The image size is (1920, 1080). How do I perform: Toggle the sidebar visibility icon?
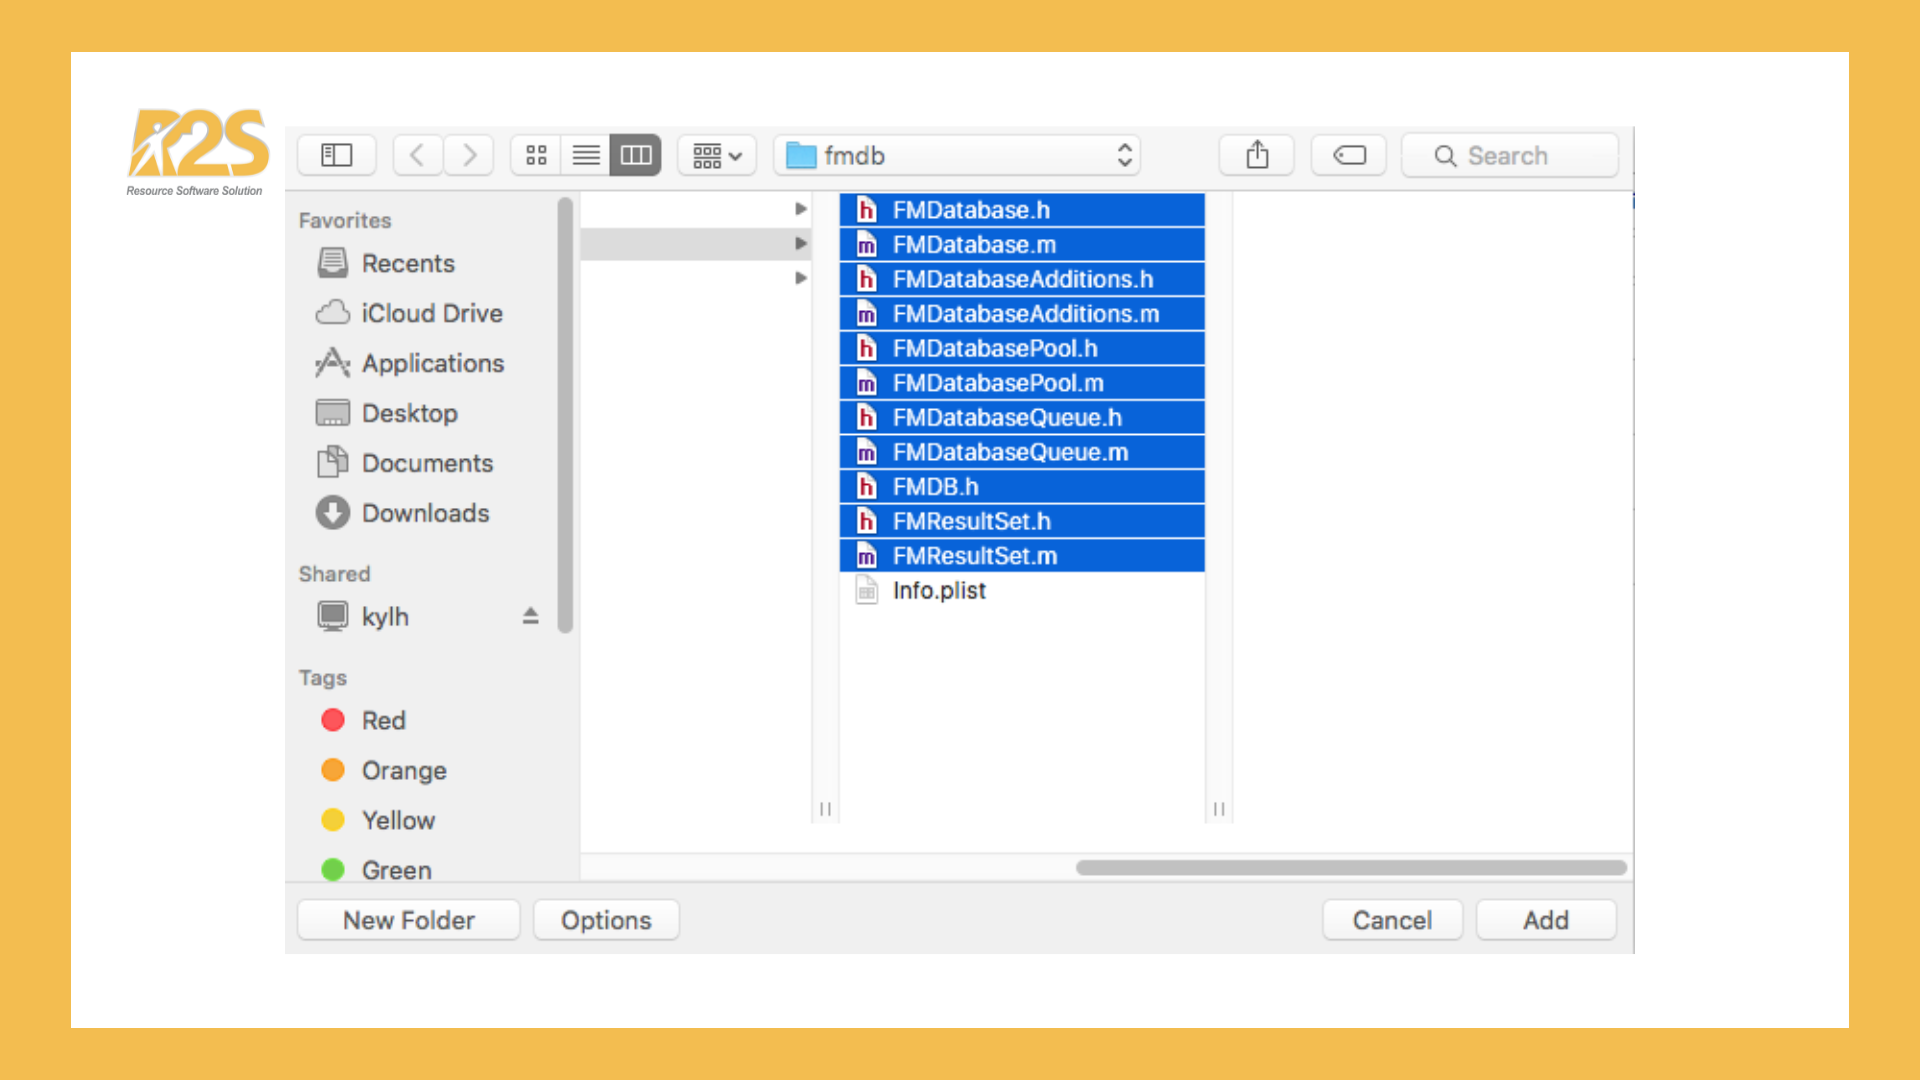coord(336,155)
